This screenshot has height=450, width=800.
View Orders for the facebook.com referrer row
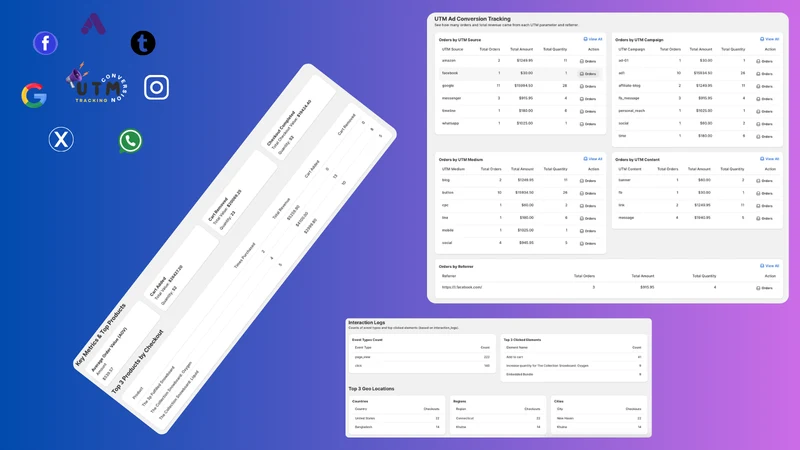pyautogui.click(x=764, y=288)
